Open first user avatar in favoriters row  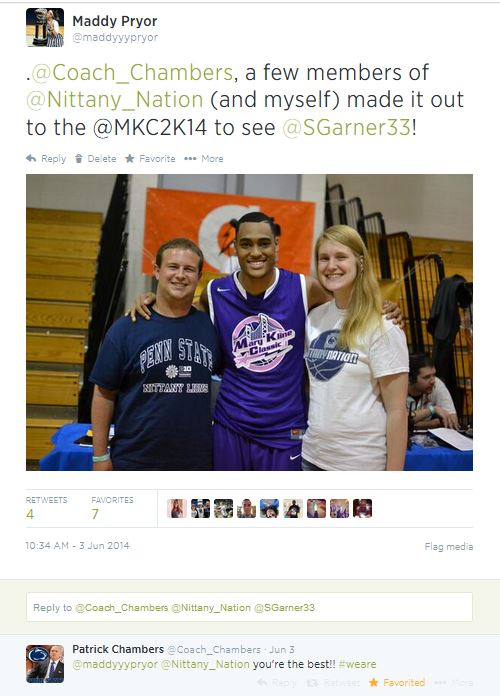[x=177, y=508]
